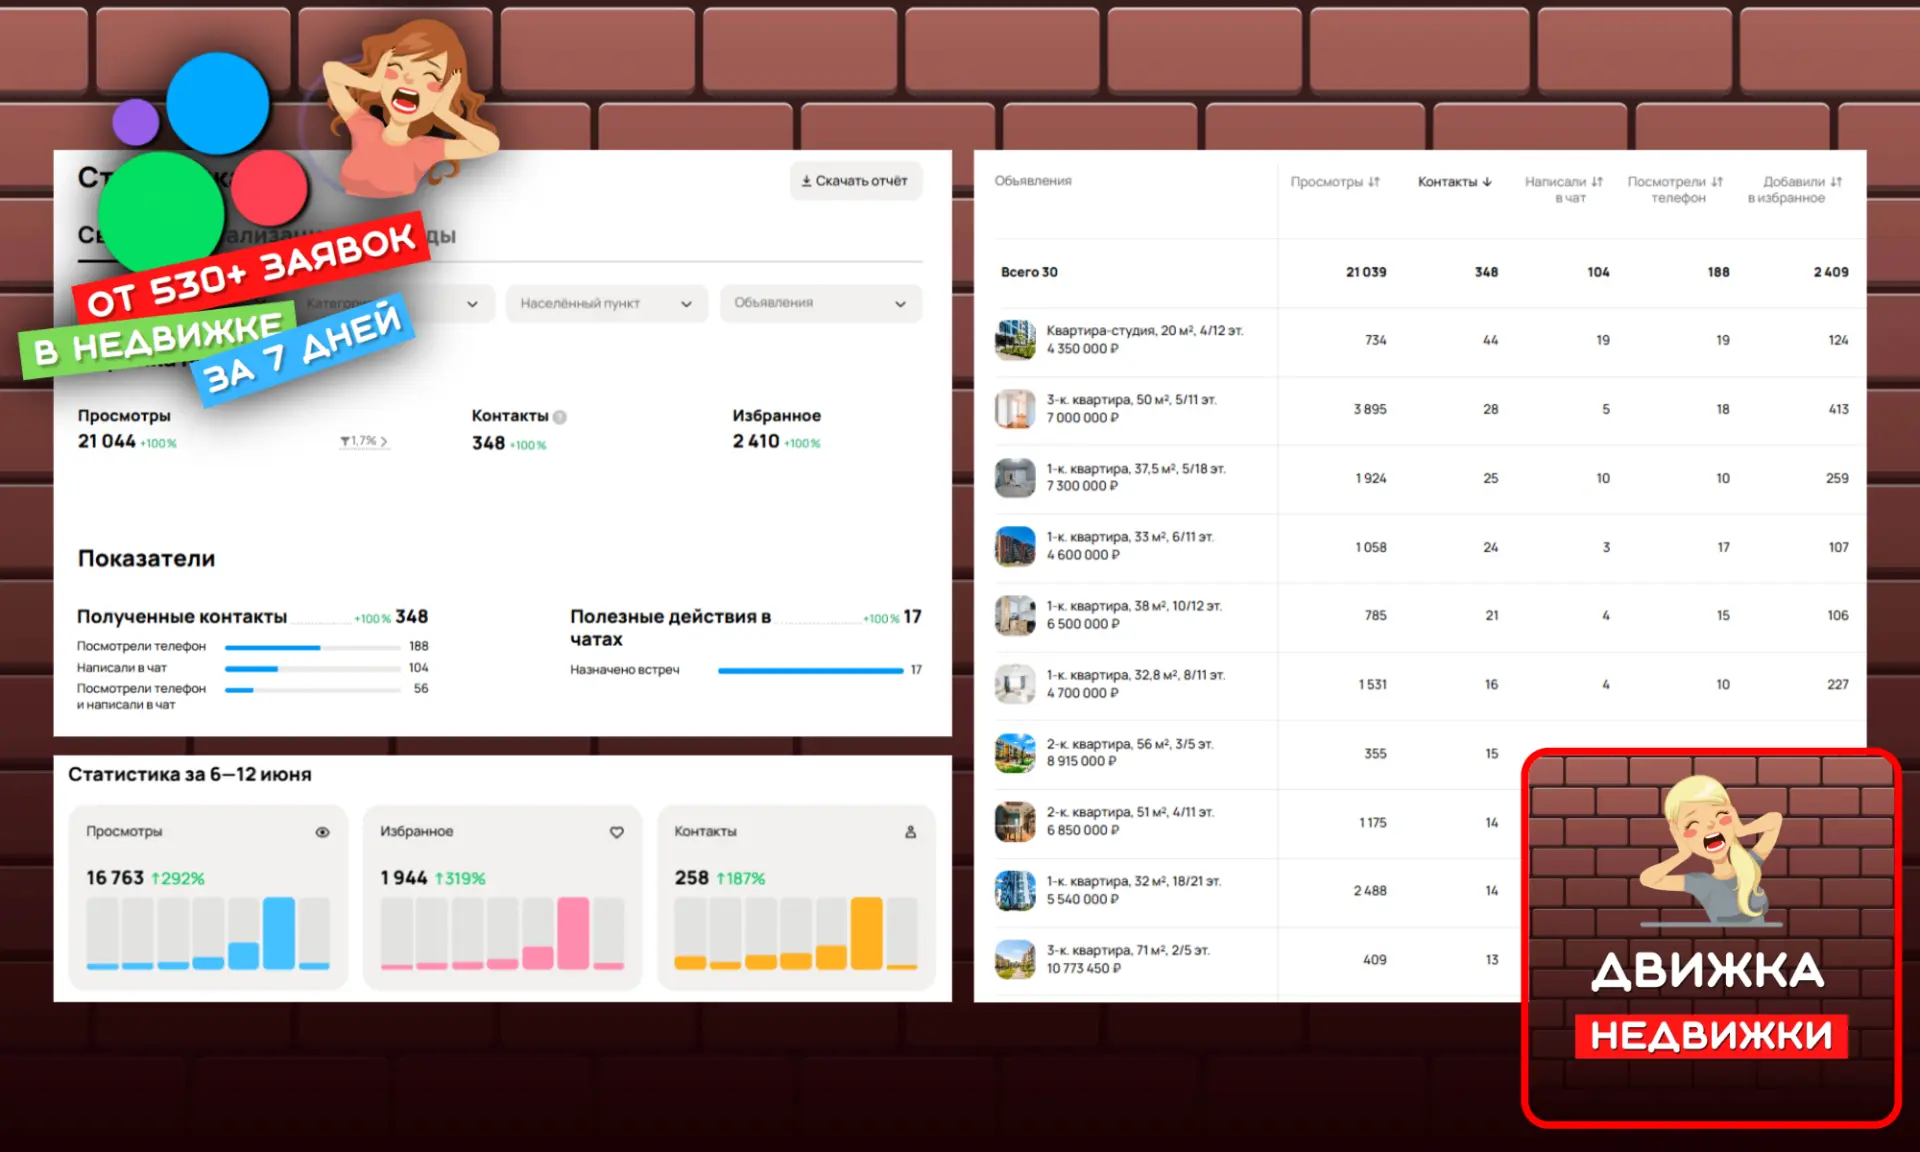This screenshot has width=1920, height=1152.
Task: Click listing title 3-к. квартира, 50 м², 5/11 эт.
Action: [1131, 400]
